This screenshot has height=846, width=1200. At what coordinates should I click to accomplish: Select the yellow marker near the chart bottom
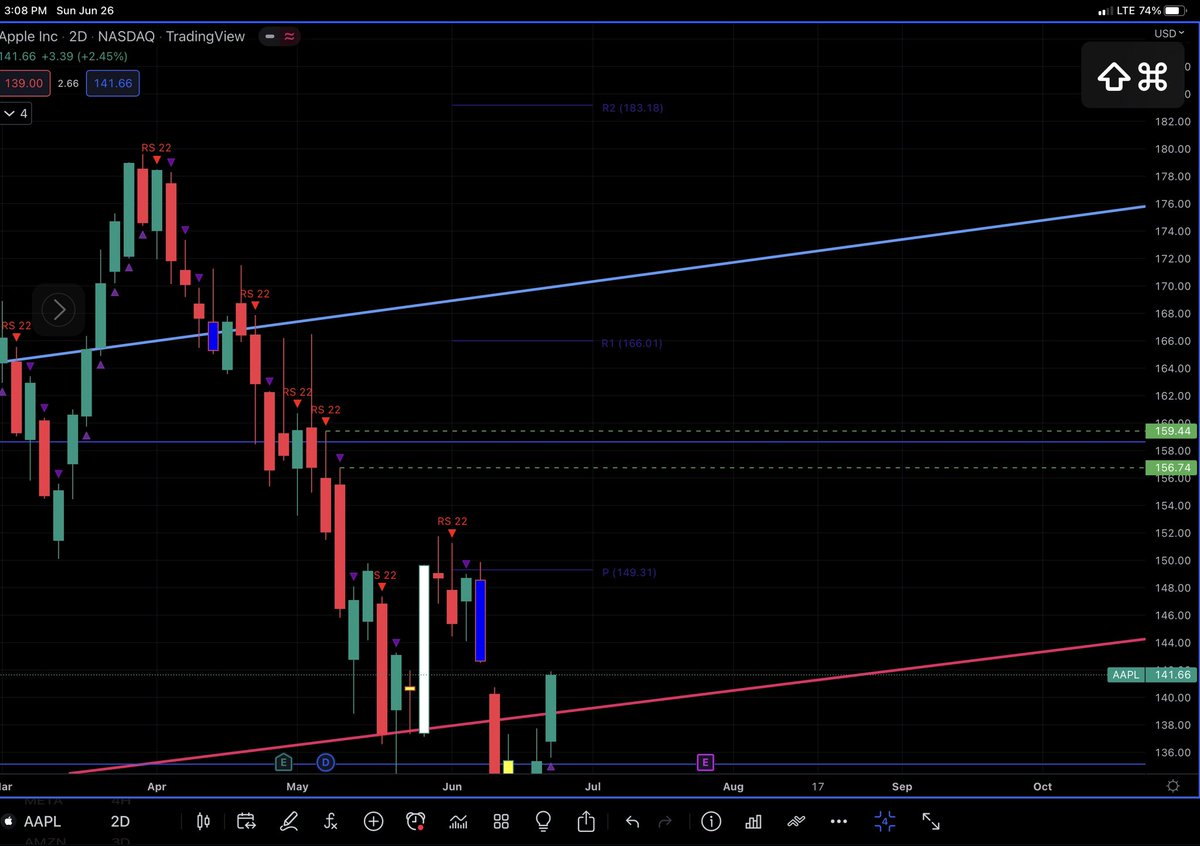point(508,767)
